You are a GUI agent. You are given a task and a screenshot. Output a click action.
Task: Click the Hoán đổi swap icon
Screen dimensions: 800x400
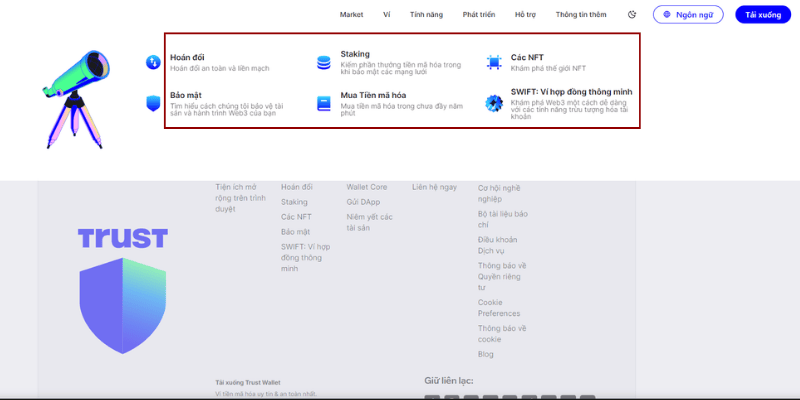pyautogui.click(x=153, y=63)
